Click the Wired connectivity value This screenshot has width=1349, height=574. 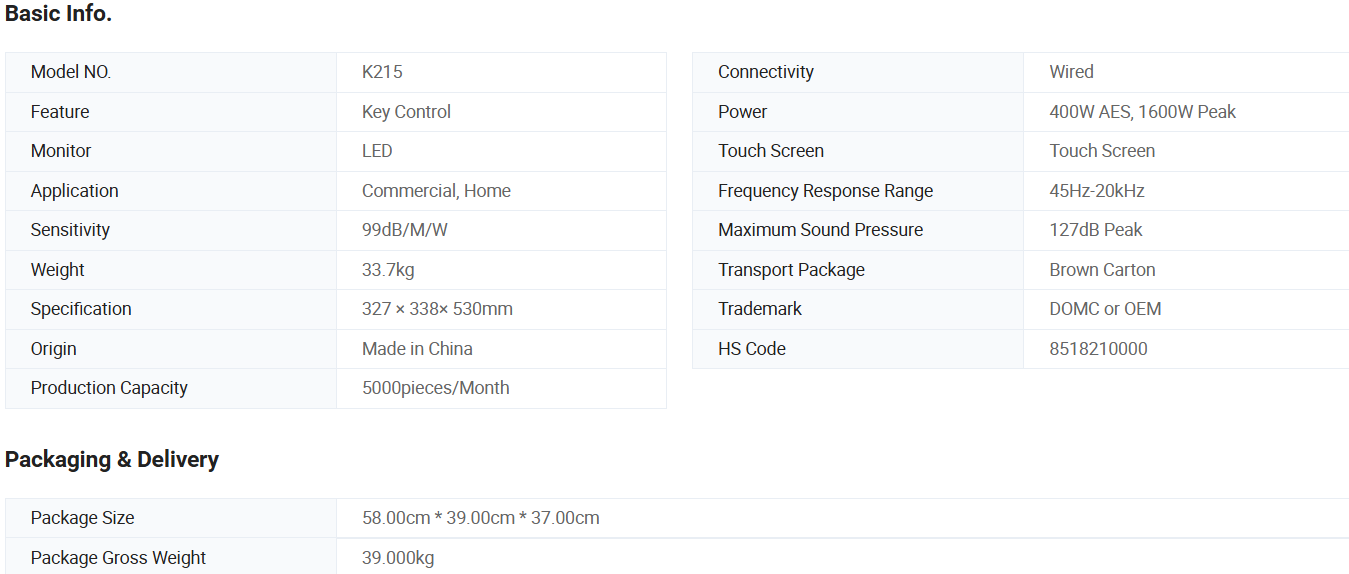point(1071,72)
